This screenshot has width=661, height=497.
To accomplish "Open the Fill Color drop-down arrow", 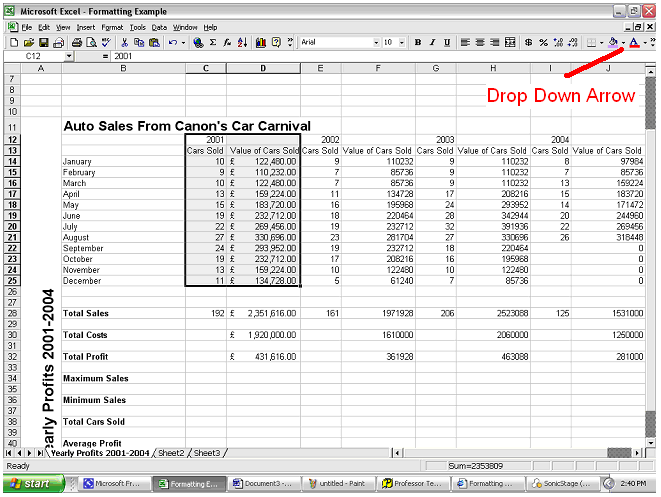I will [624, 43].
